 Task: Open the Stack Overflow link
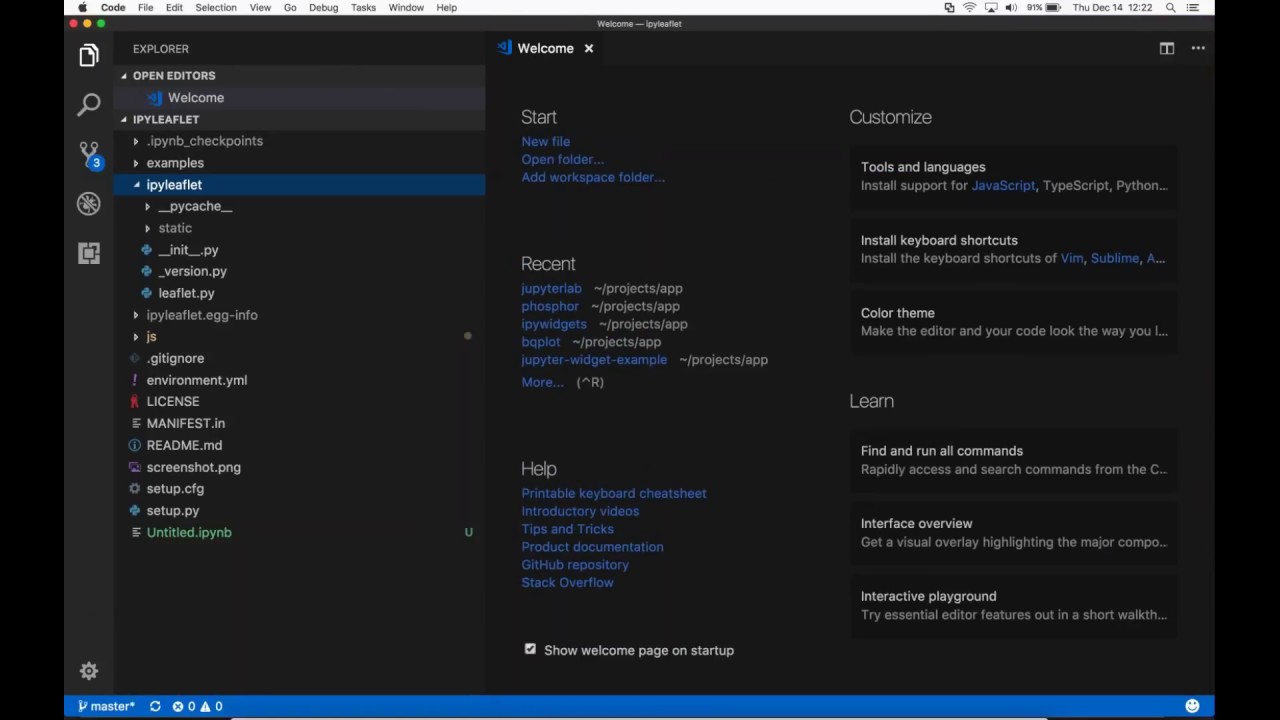pos(567,583)
